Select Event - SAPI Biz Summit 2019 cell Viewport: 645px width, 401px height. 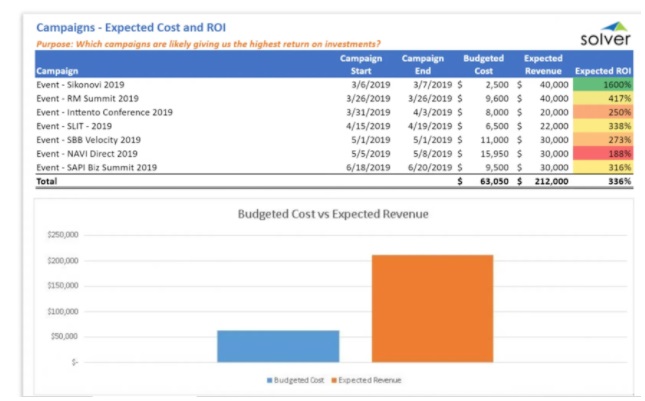point(97,167)
